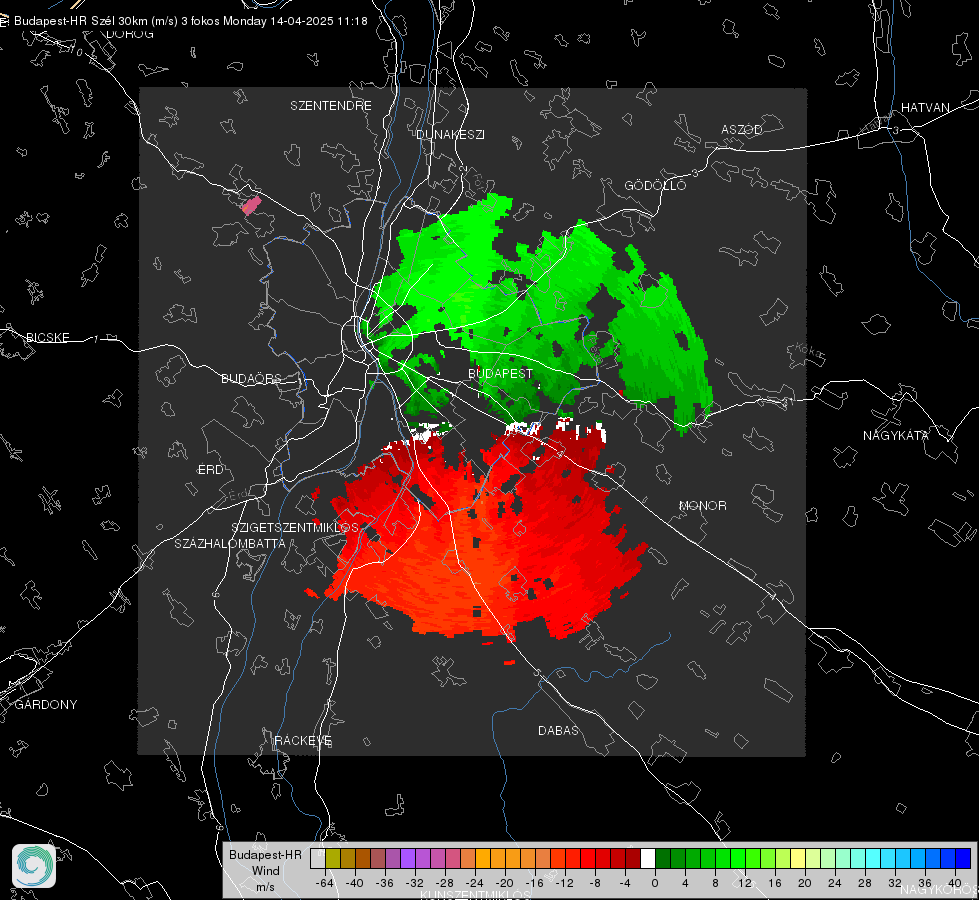Click the 'GÖDÖLLŐ' town label

tap(655, 185)
